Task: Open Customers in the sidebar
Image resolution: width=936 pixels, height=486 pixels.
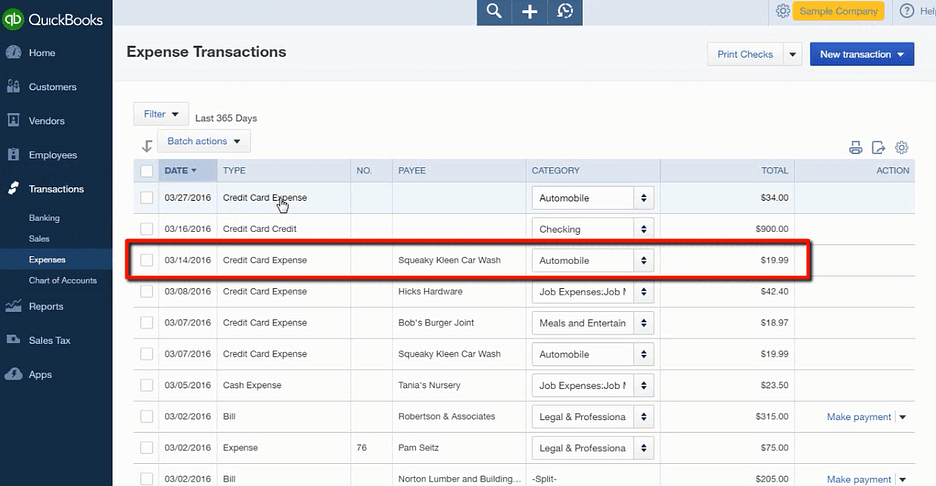Action: [x=53, y=87]
